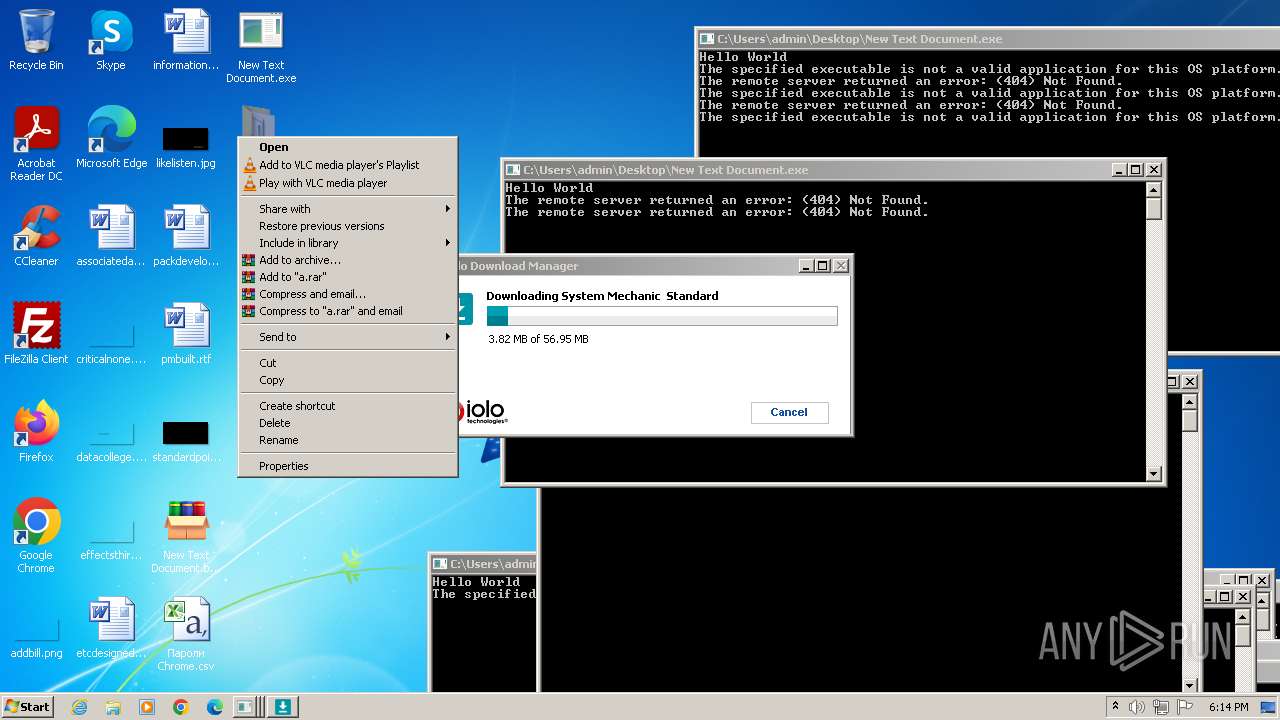Screen dimensions: 1280x720
Task: Select the etcdesigned... Word document
Action: click(111, 628)
